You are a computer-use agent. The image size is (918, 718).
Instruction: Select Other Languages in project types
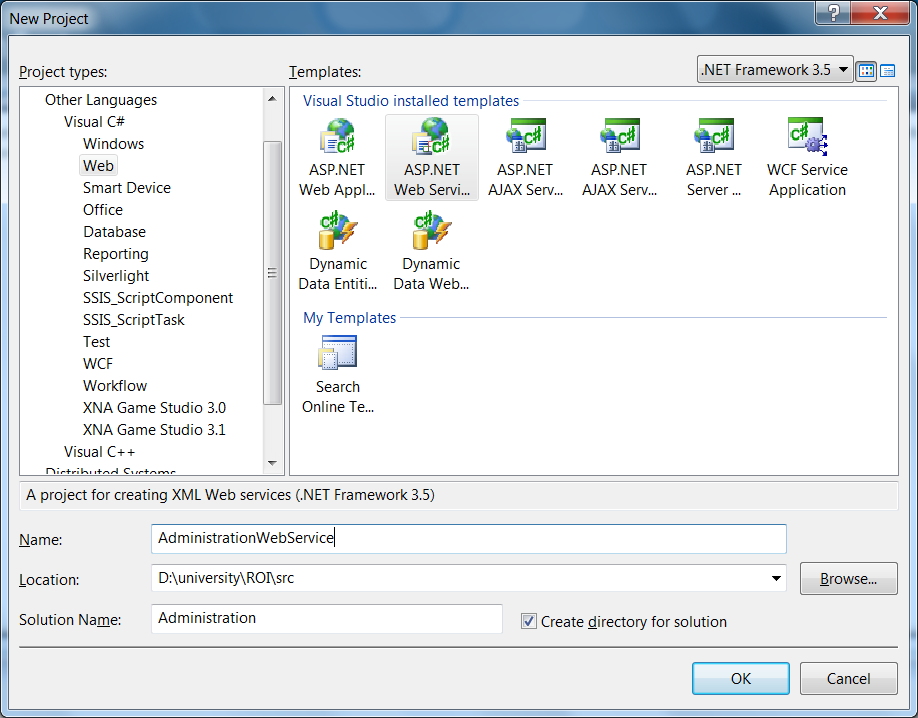click(x=101, y=100)
